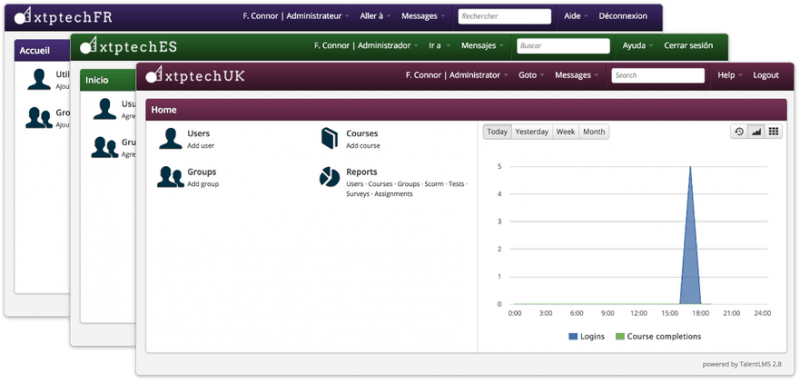The width and height of the screenshot is (800, 383).
Task: Click the Rechercher field in xtptechFR
Action: [505, 16]
